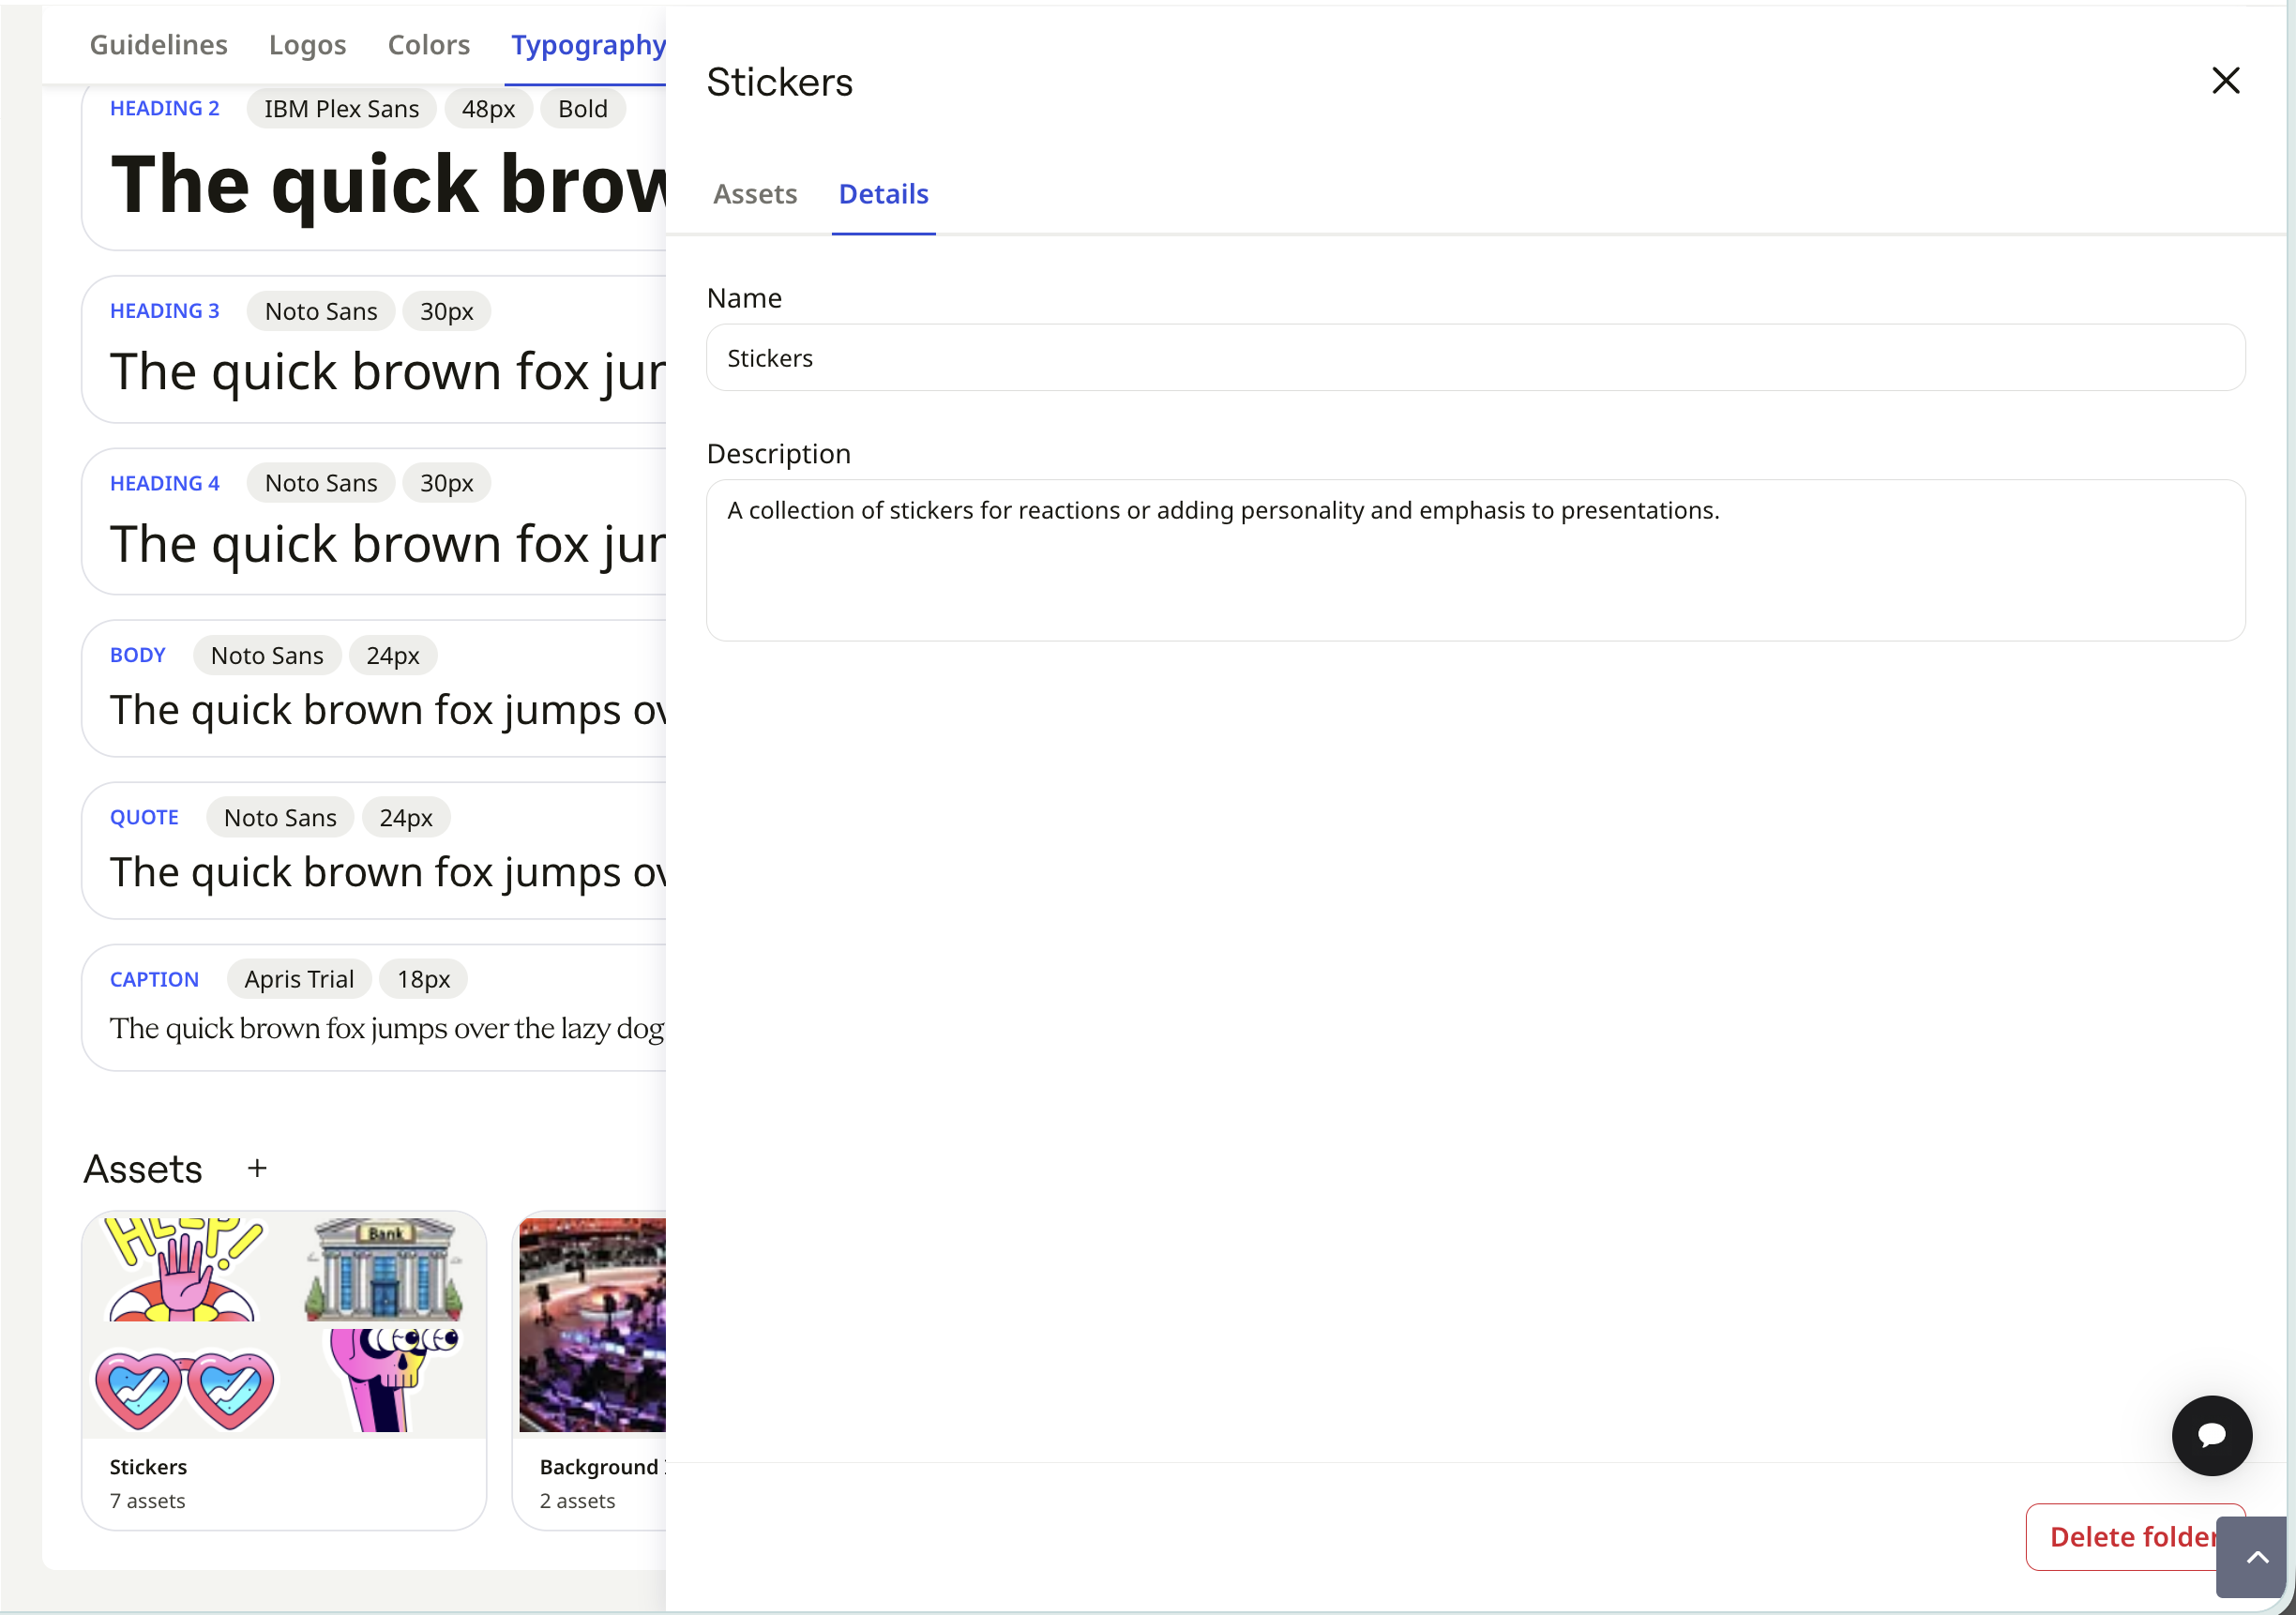Click the Stickers panel title

tap(779, 82)
